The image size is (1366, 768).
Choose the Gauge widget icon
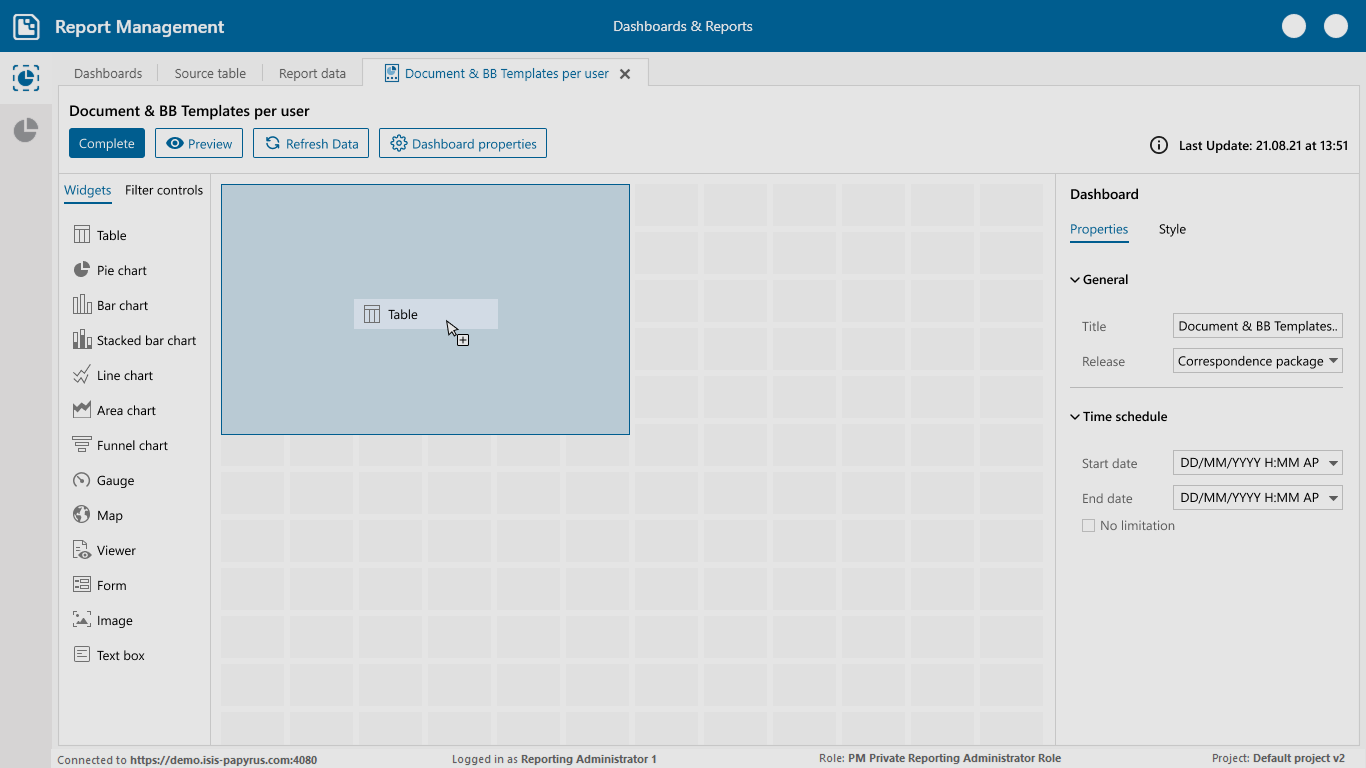[x=82, y=480]
